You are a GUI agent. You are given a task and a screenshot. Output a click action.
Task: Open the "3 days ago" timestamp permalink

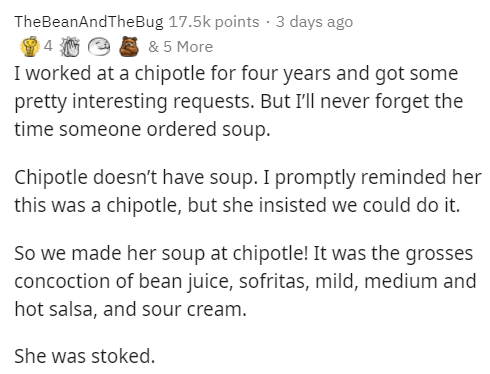[314, 22]
